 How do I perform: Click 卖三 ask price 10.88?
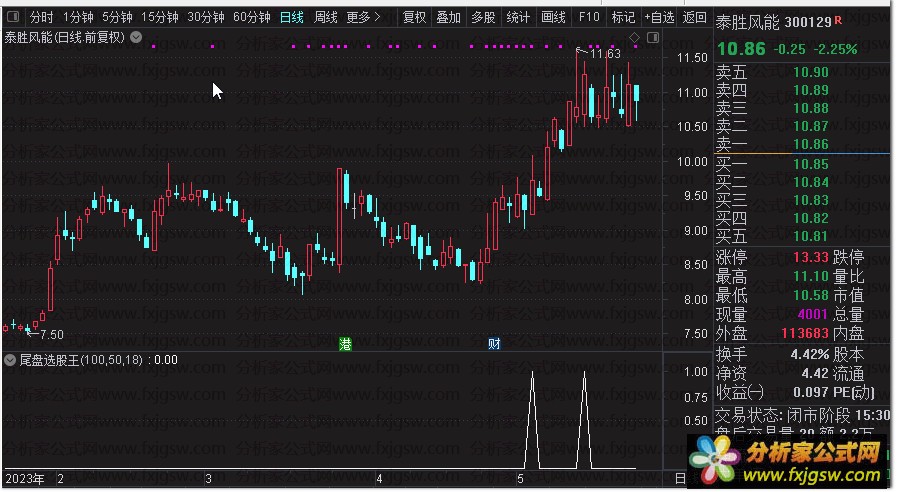click(x=811, y=108)
